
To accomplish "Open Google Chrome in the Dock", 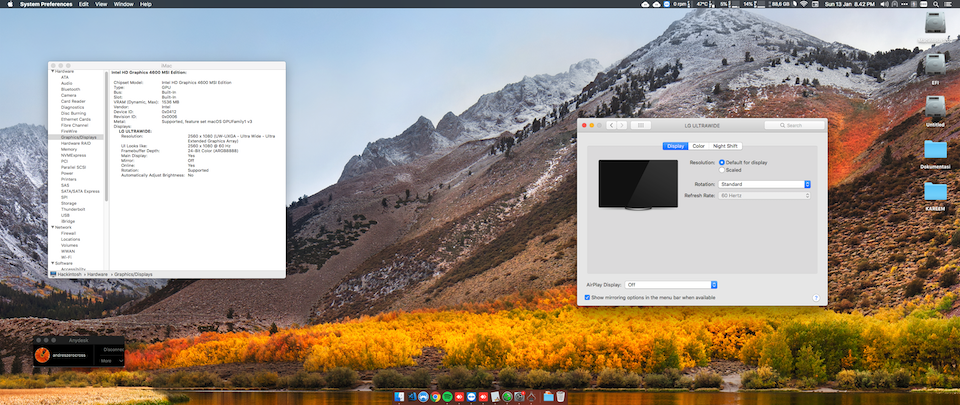I will pyautogui.click(x=435, y=396).
